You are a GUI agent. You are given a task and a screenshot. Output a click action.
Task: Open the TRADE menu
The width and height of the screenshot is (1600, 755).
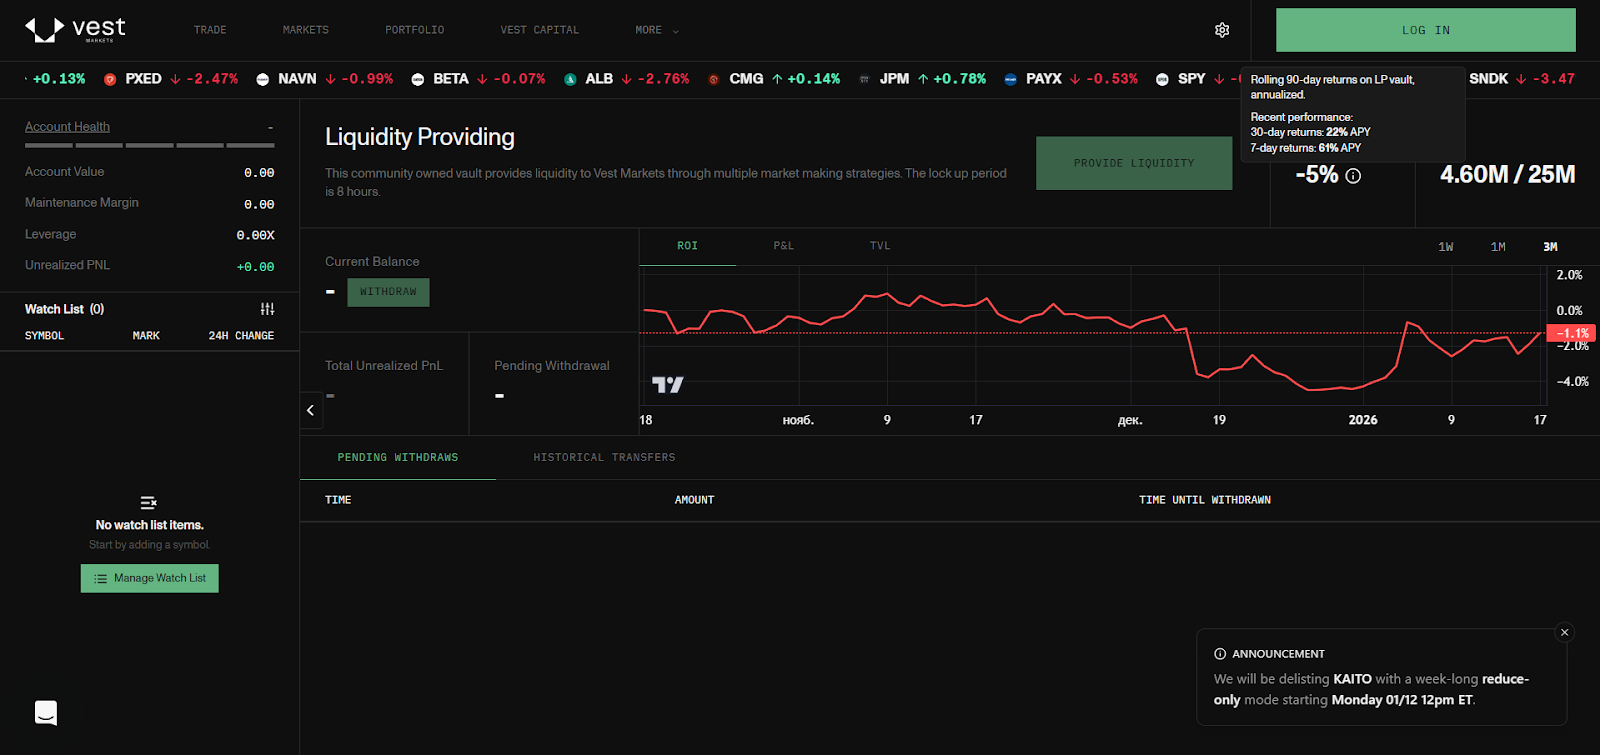(210, 30)
